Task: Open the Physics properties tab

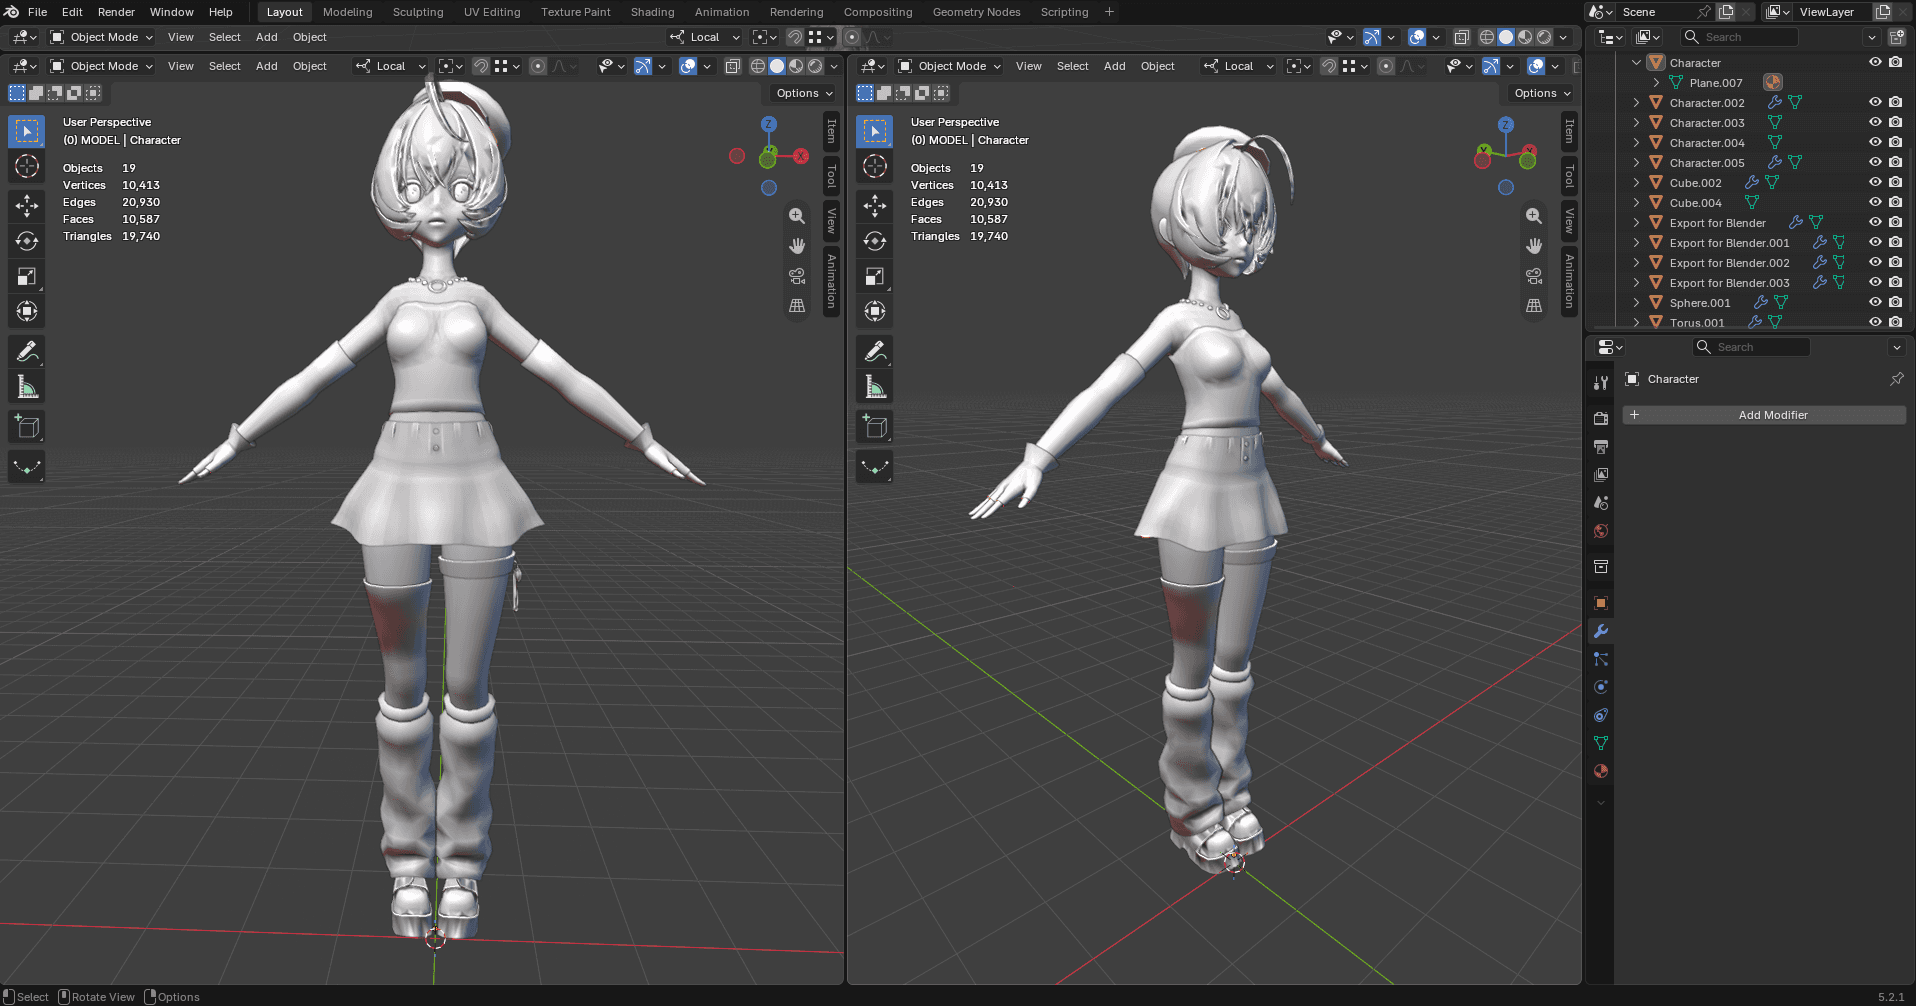Action: click(1601, 687)
